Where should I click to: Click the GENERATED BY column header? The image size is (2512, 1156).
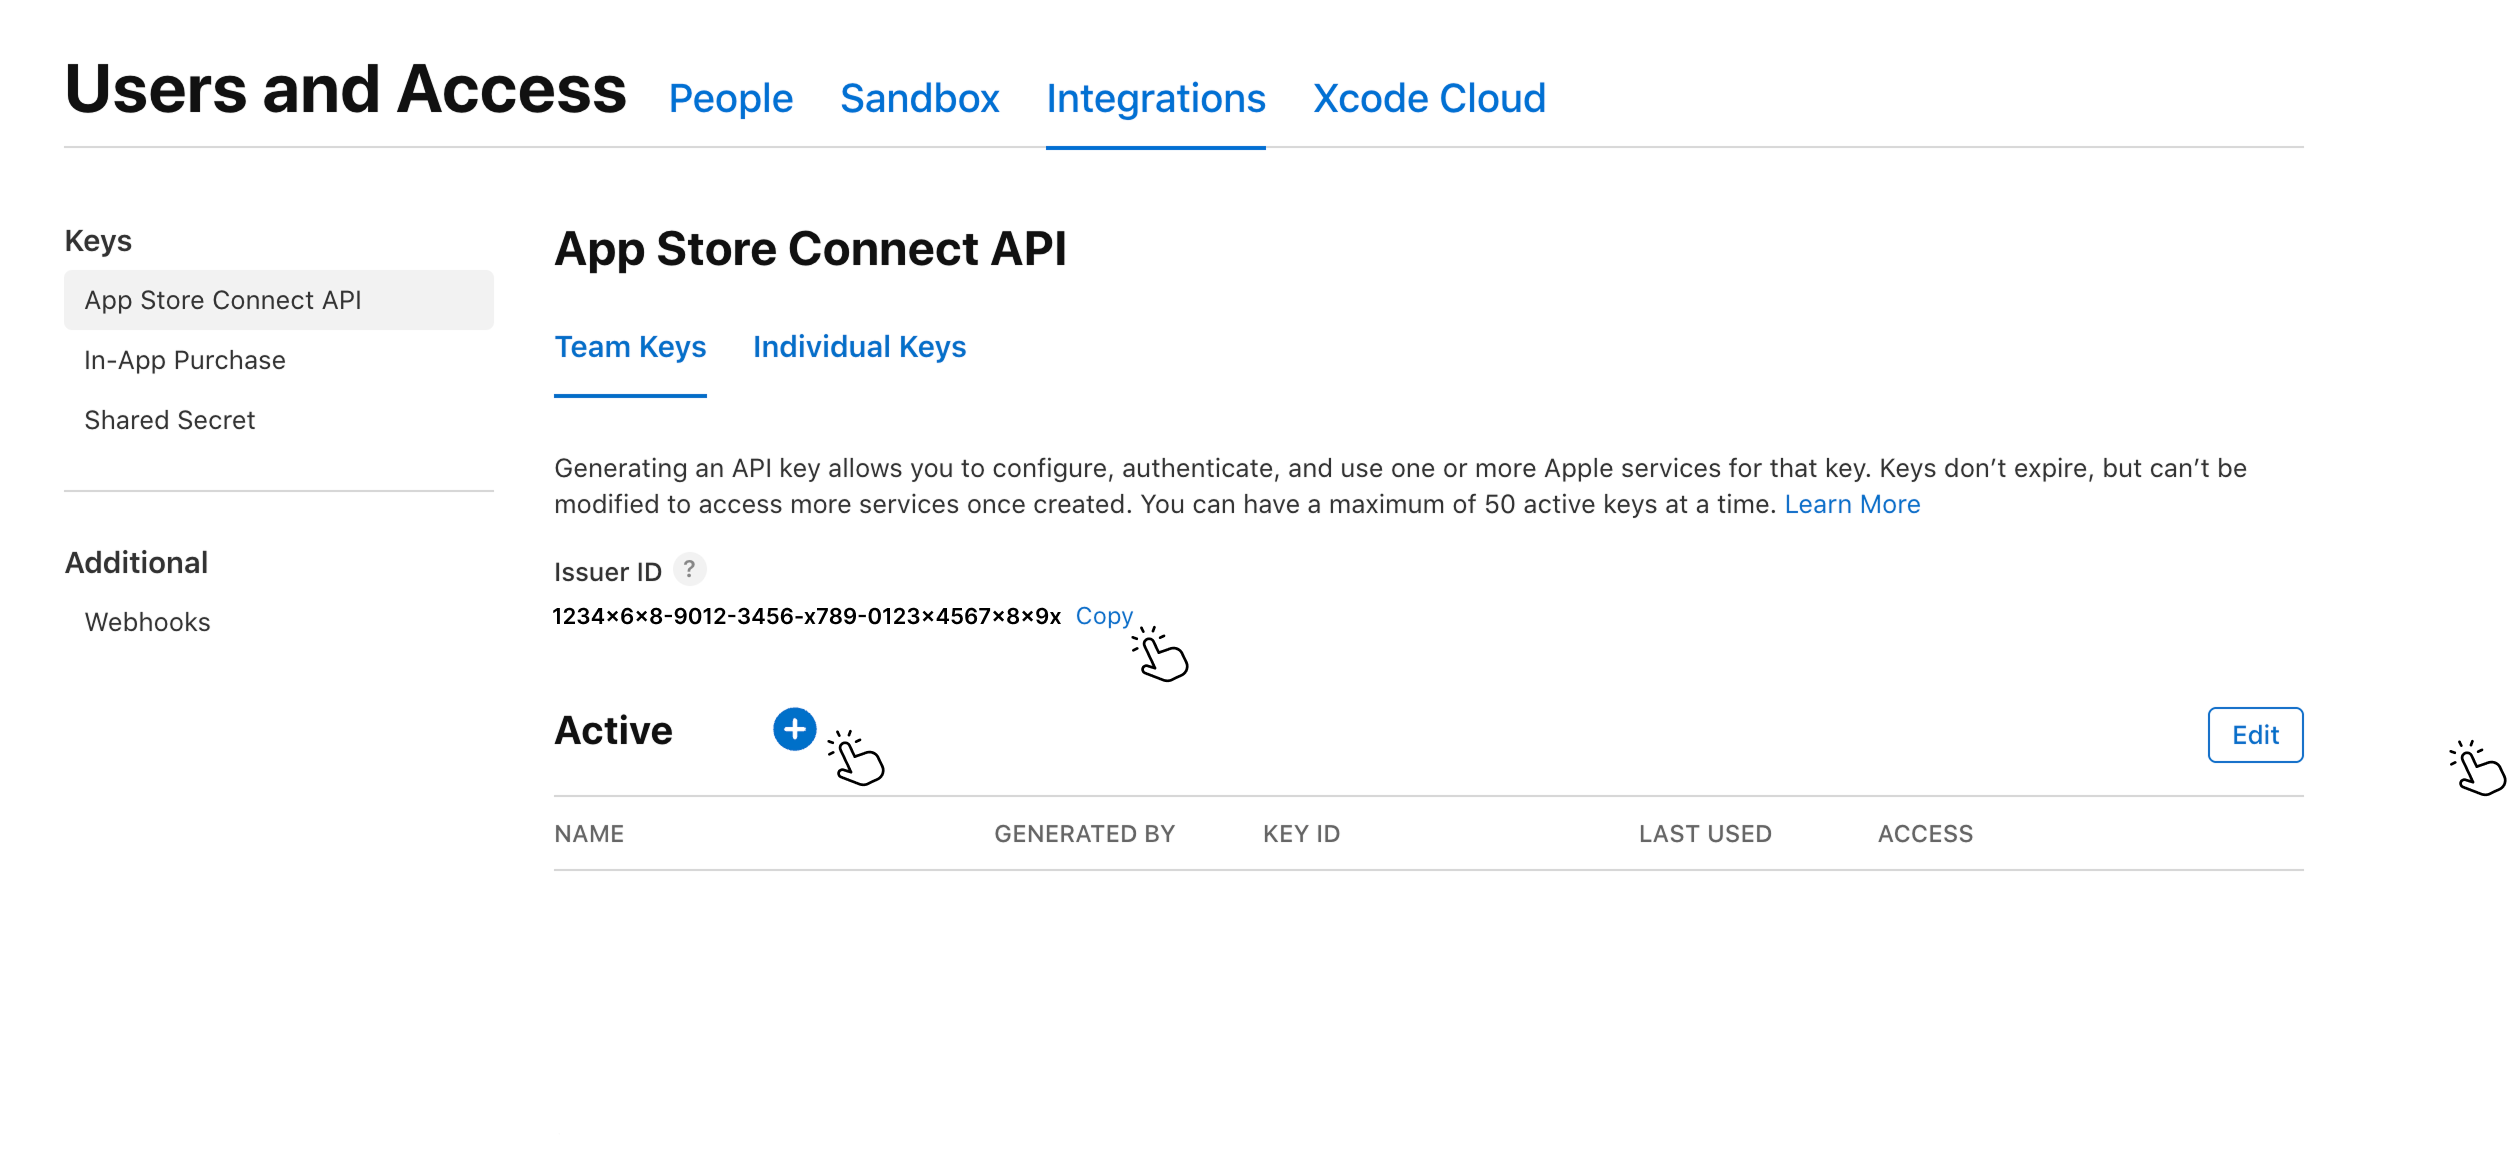click(x=1084, y=834)
